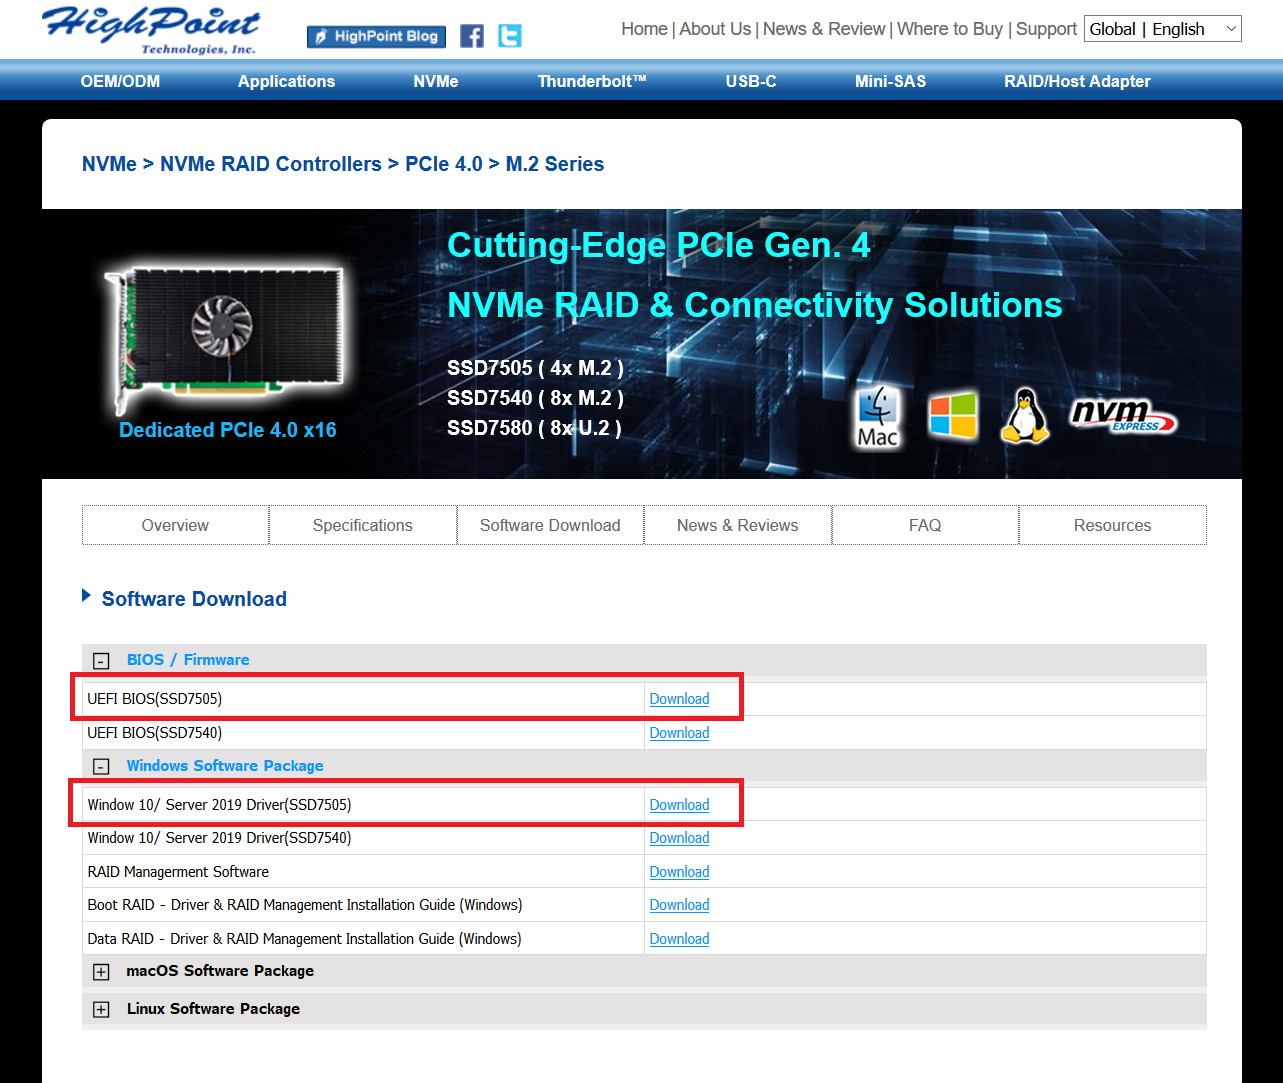Click 'SSD7540 ( 8x M.2 )' banner text
The height and width of the screenshot is (1083, 1283).
pos(535,398)
